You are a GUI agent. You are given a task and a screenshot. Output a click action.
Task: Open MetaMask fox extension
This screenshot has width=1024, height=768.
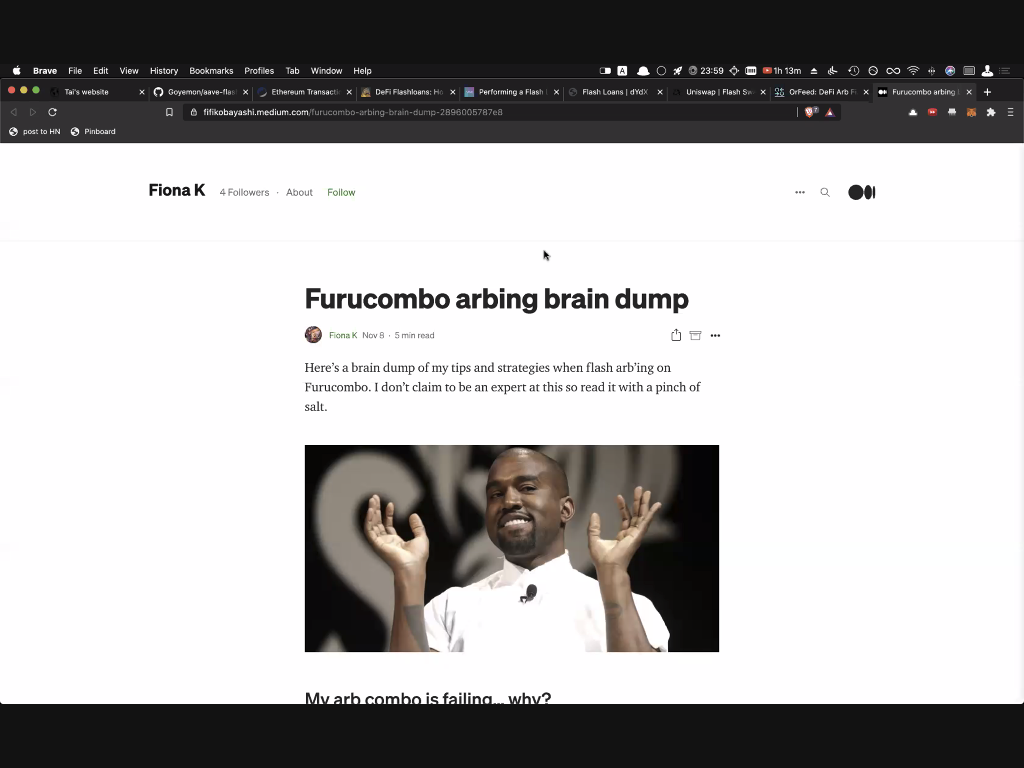pyautogui.click(x=971, y=112)
